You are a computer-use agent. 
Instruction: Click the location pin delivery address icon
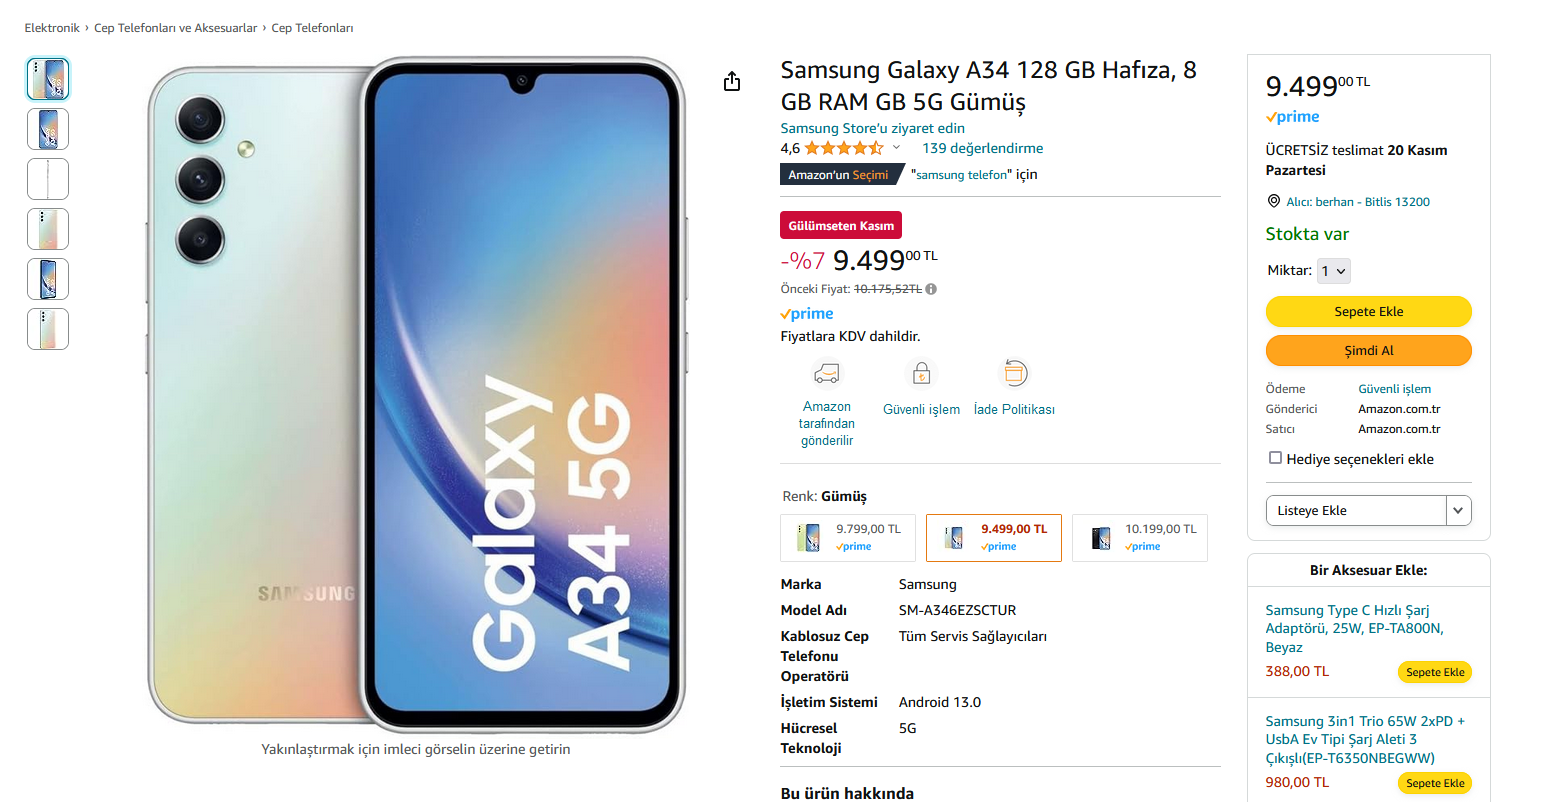coord(1273,201)
